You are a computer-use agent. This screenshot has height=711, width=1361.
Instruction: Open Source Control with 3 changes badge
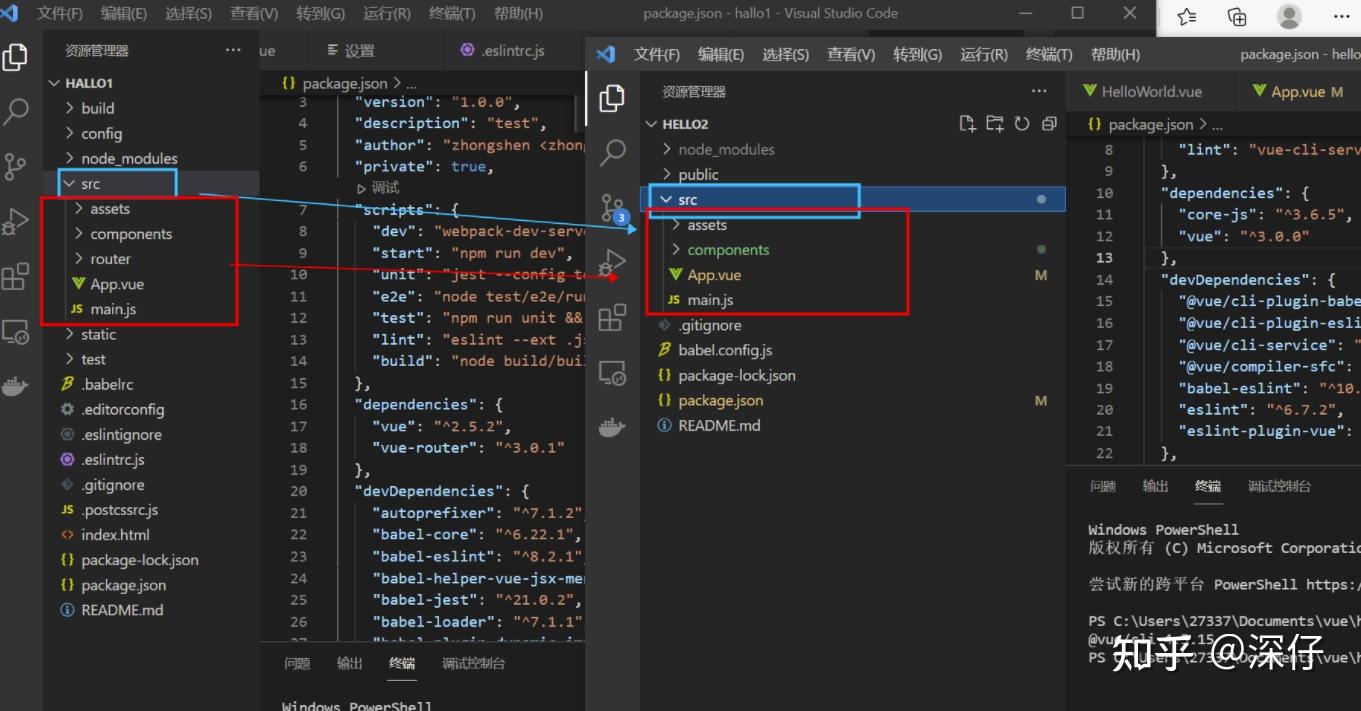pyautogui.click(x=612, y=208)
